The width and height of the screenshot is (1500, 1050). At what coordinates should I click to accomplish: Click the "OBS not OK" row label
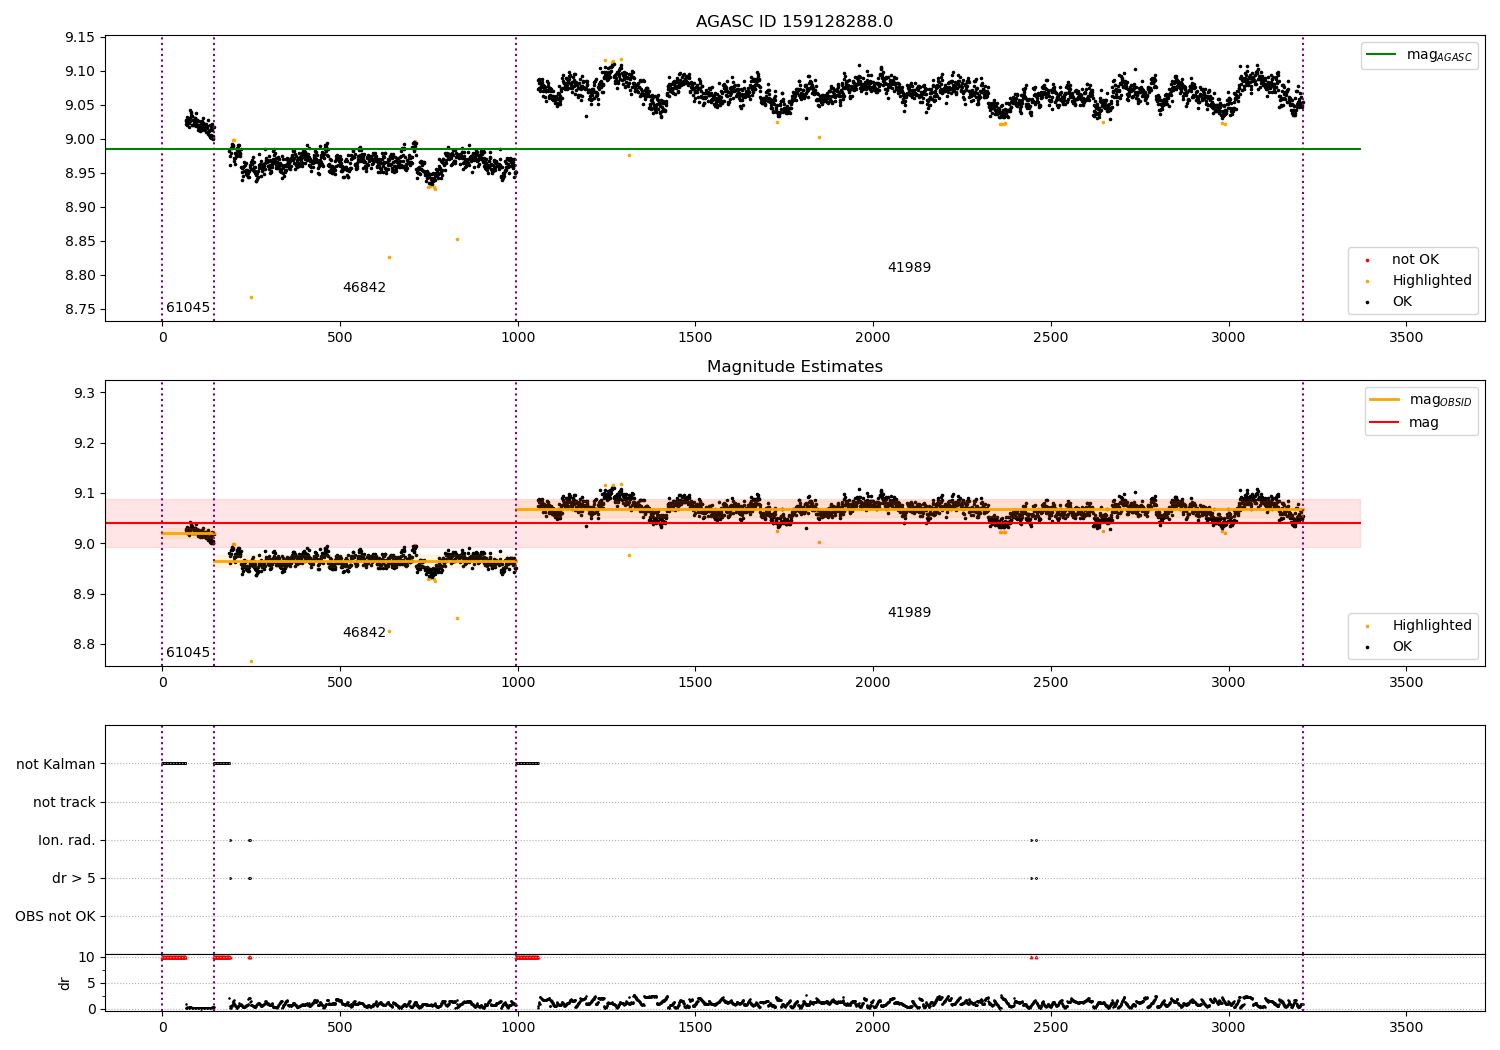55,917
